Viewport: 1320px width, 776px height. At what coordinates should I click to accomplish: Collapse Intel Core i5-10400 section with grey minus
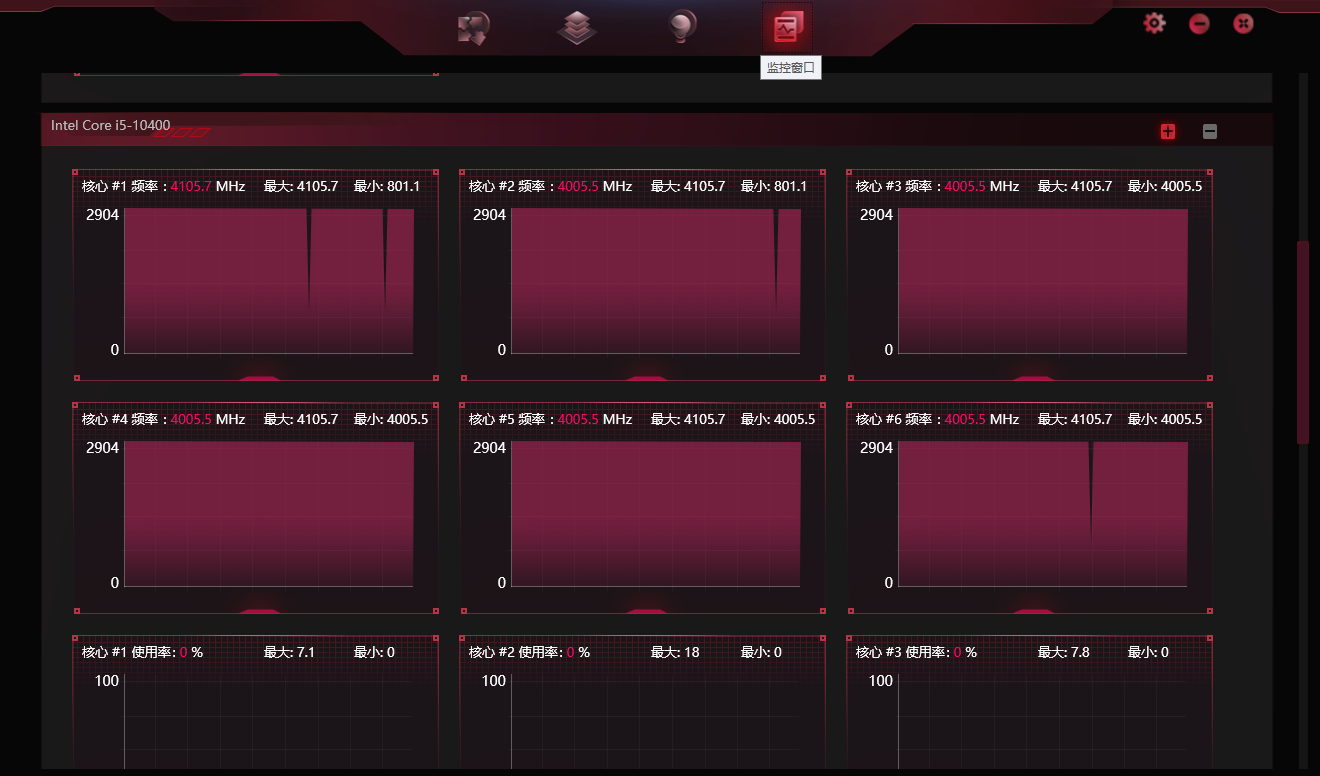(1209, 131)
